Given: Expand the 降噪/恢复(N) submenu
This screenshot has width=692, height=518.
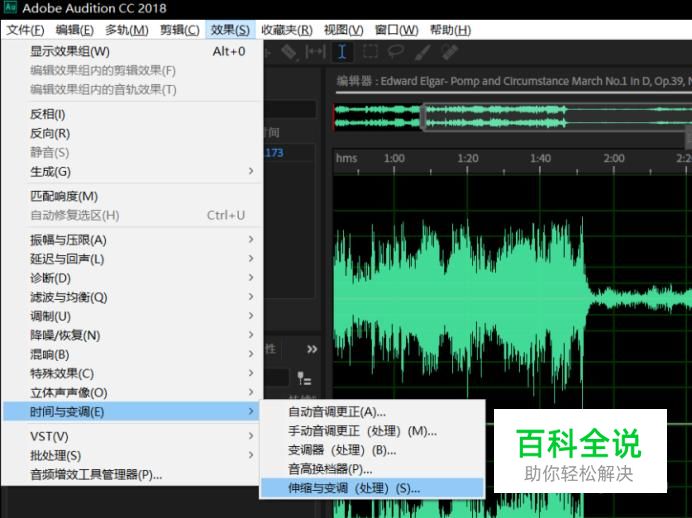Looking at the screenshot, I should 132,335.
